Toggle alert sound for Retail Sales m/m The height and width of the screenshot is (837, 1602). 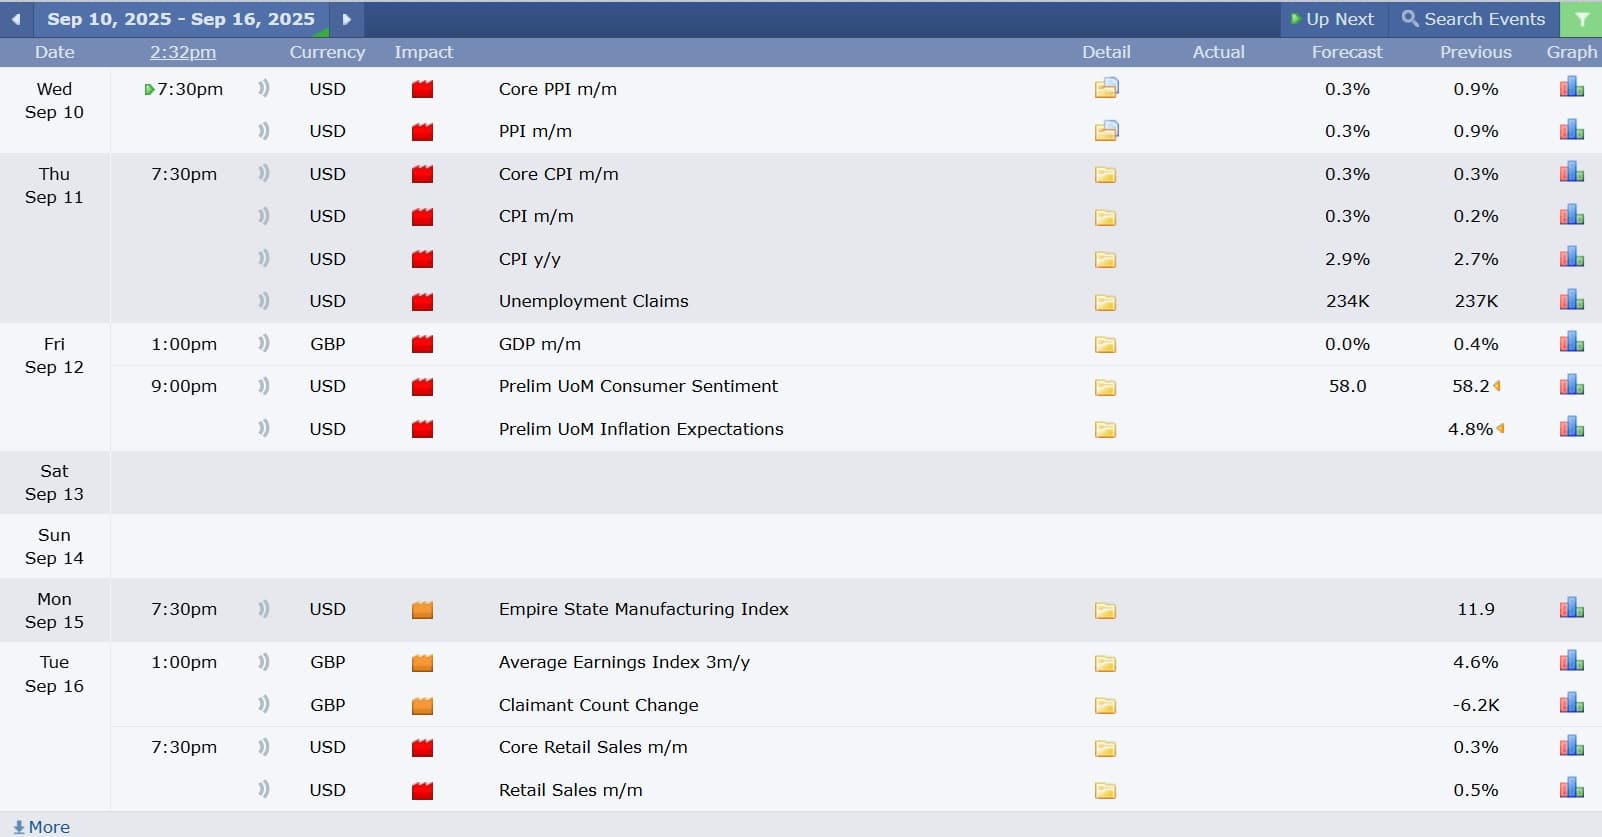coord(264,789)
